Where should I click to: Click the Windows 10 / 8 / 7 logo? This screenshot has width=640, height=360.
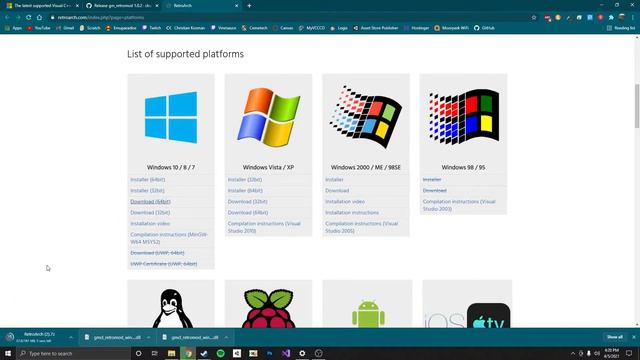click(171, 118)
